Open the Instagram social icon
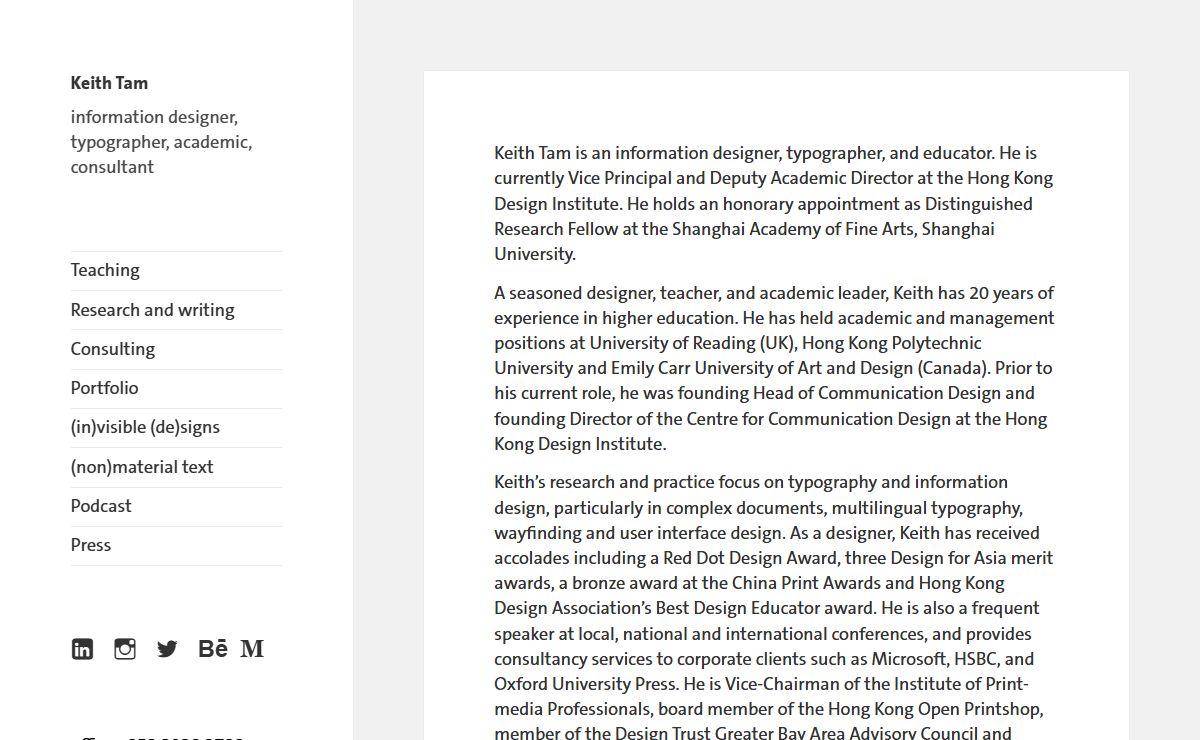This screenshot has width=1200, height=740. (125, 649)
